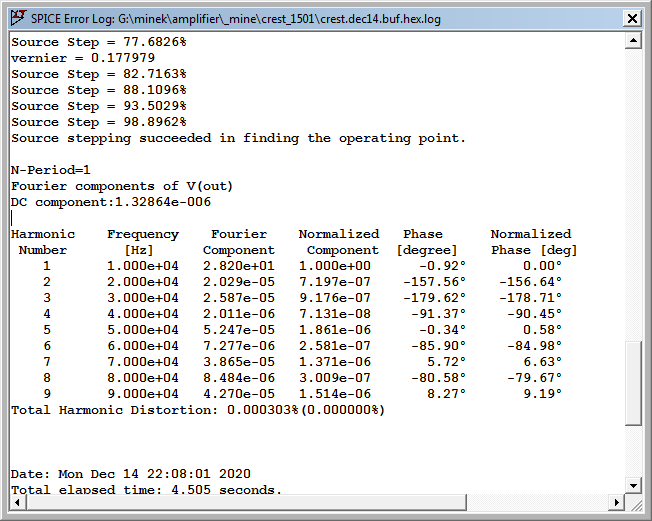Click the 'Harmonic Number' column header
The height and width of the screenshot is (521, 652).
click(43, 242)
